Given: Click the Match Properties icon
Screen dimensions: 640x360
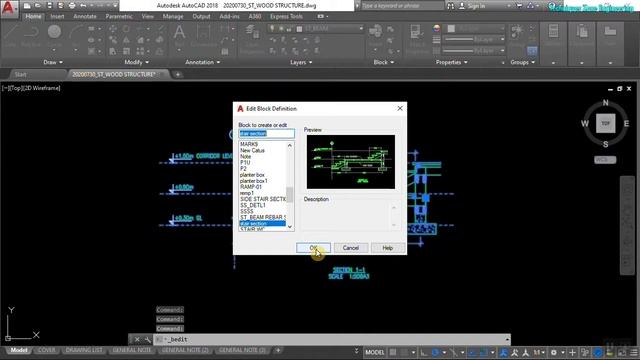Looking at the screenshot, I should [416, 37].
